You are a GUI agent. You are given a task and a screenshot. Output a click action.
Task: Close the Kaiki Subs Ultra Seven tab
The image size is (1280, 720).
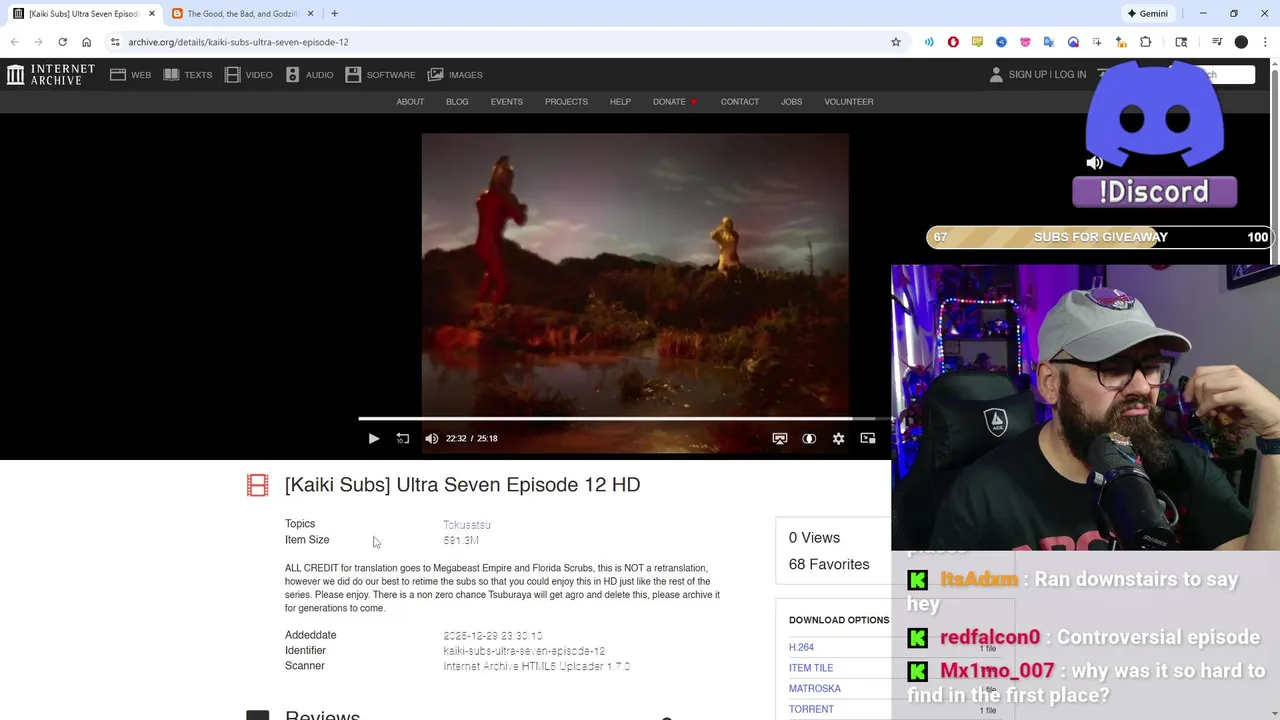click(152, 14)
